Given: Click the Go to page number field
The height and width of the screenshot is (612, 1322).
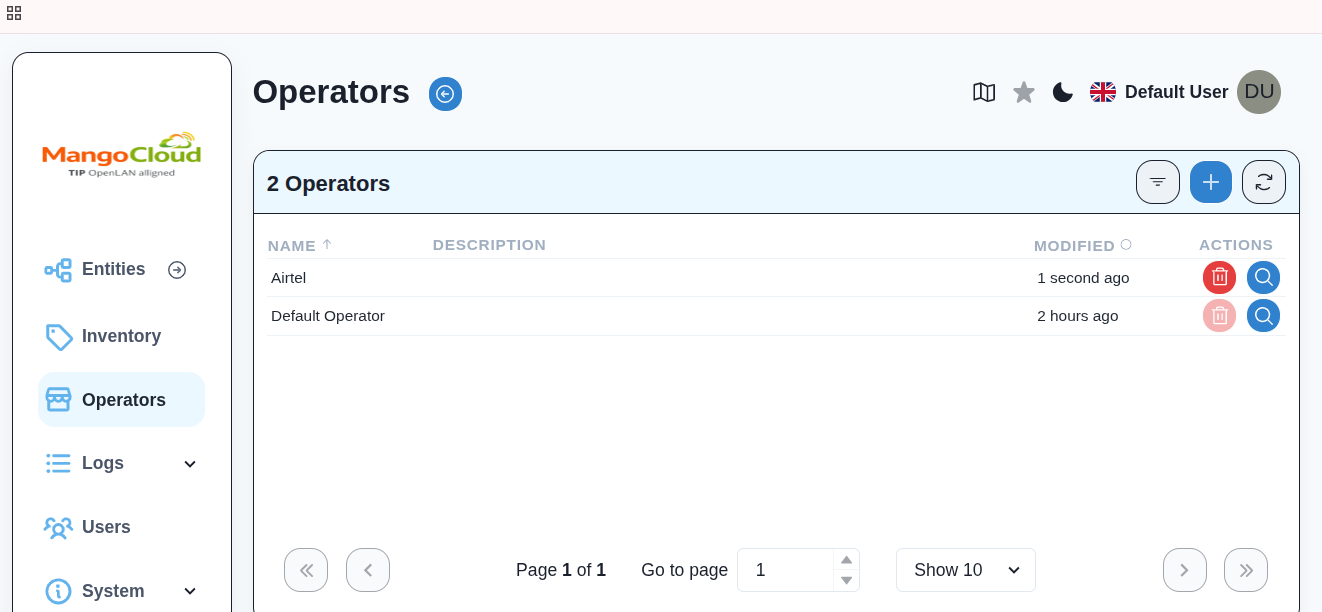Looking at the screenshot, I should [786, 570].
